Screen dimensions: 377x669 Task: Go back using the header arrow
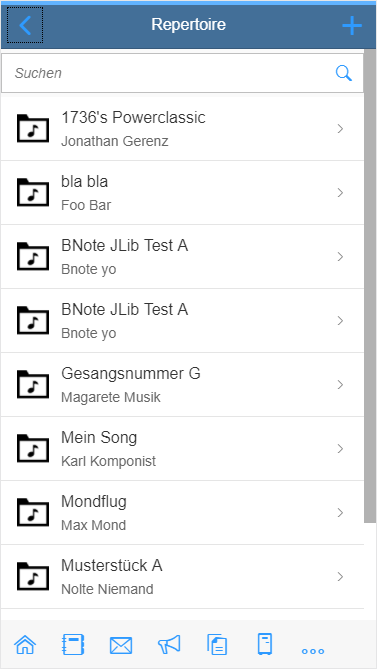click(x=25, y=25)
